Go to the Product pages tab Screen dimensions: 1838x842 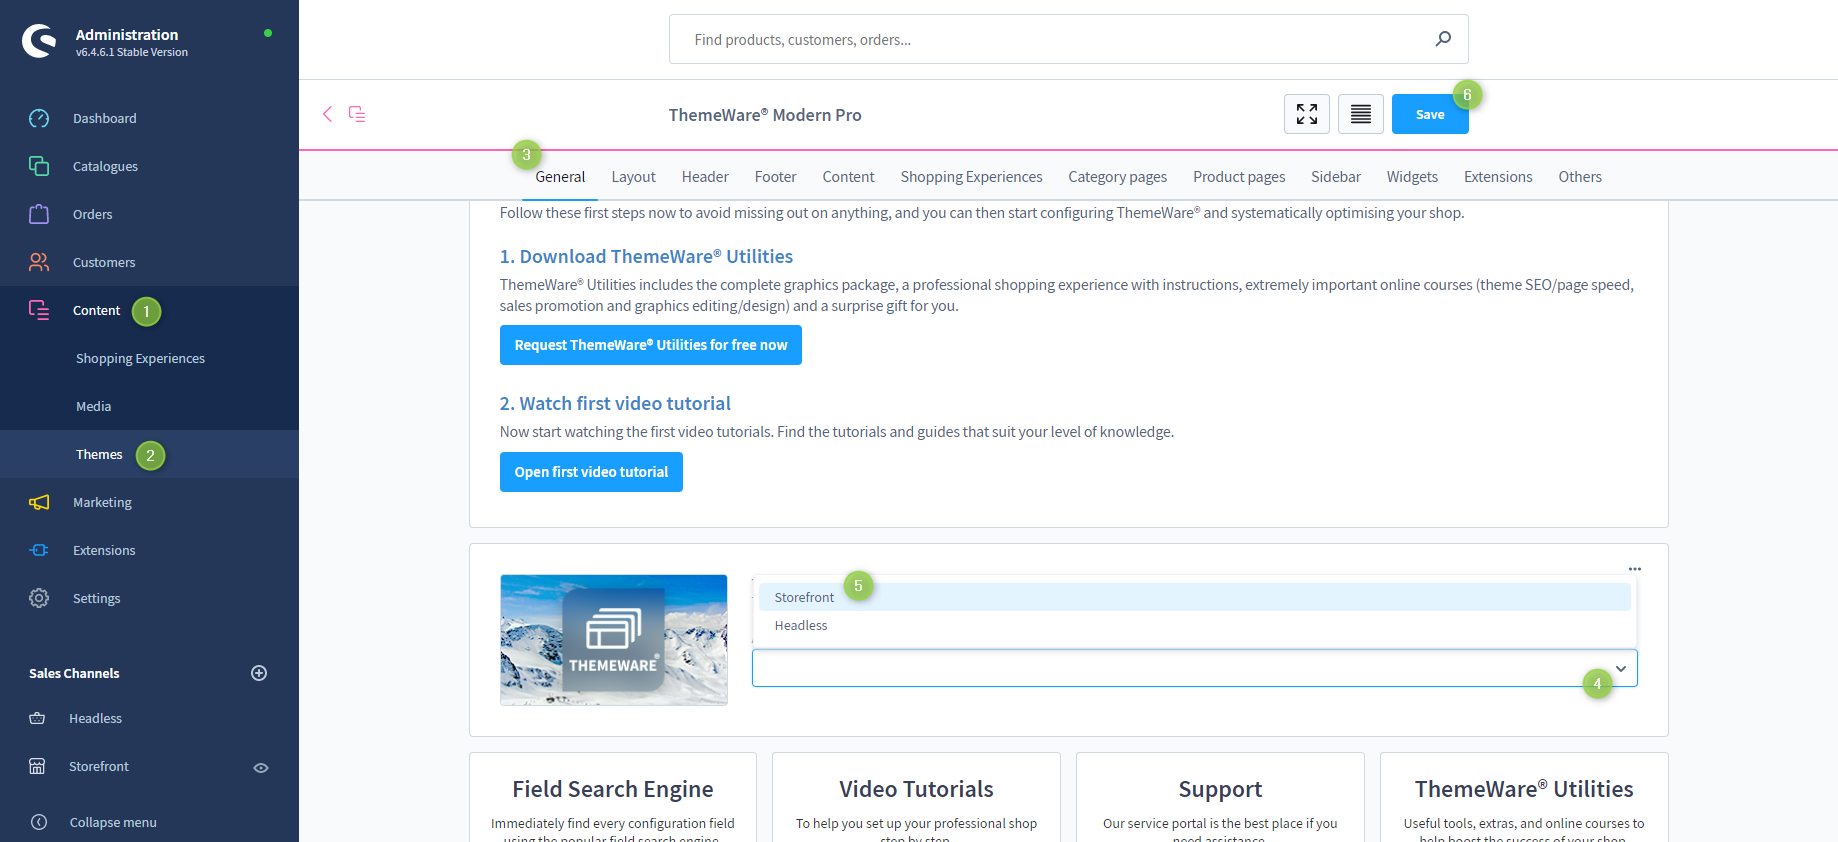tap(1239, 177)
